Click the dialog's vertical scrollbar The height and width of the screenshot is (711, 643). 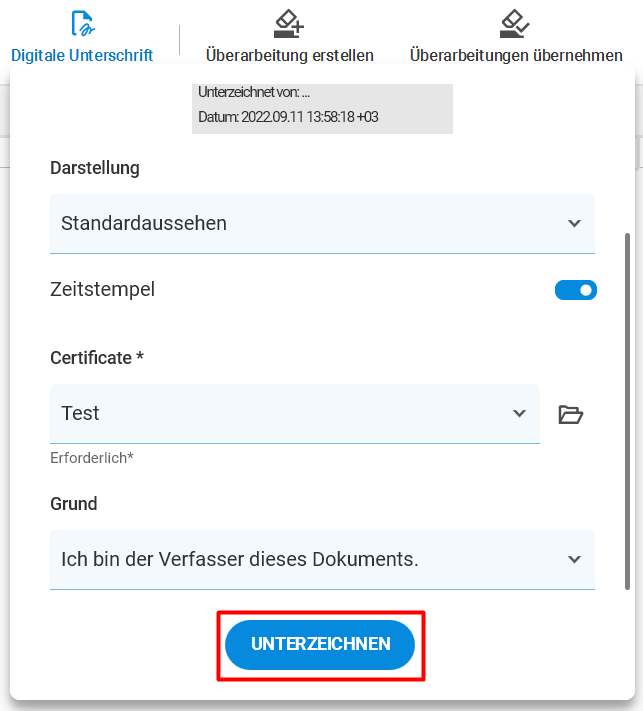click(627, 411)
